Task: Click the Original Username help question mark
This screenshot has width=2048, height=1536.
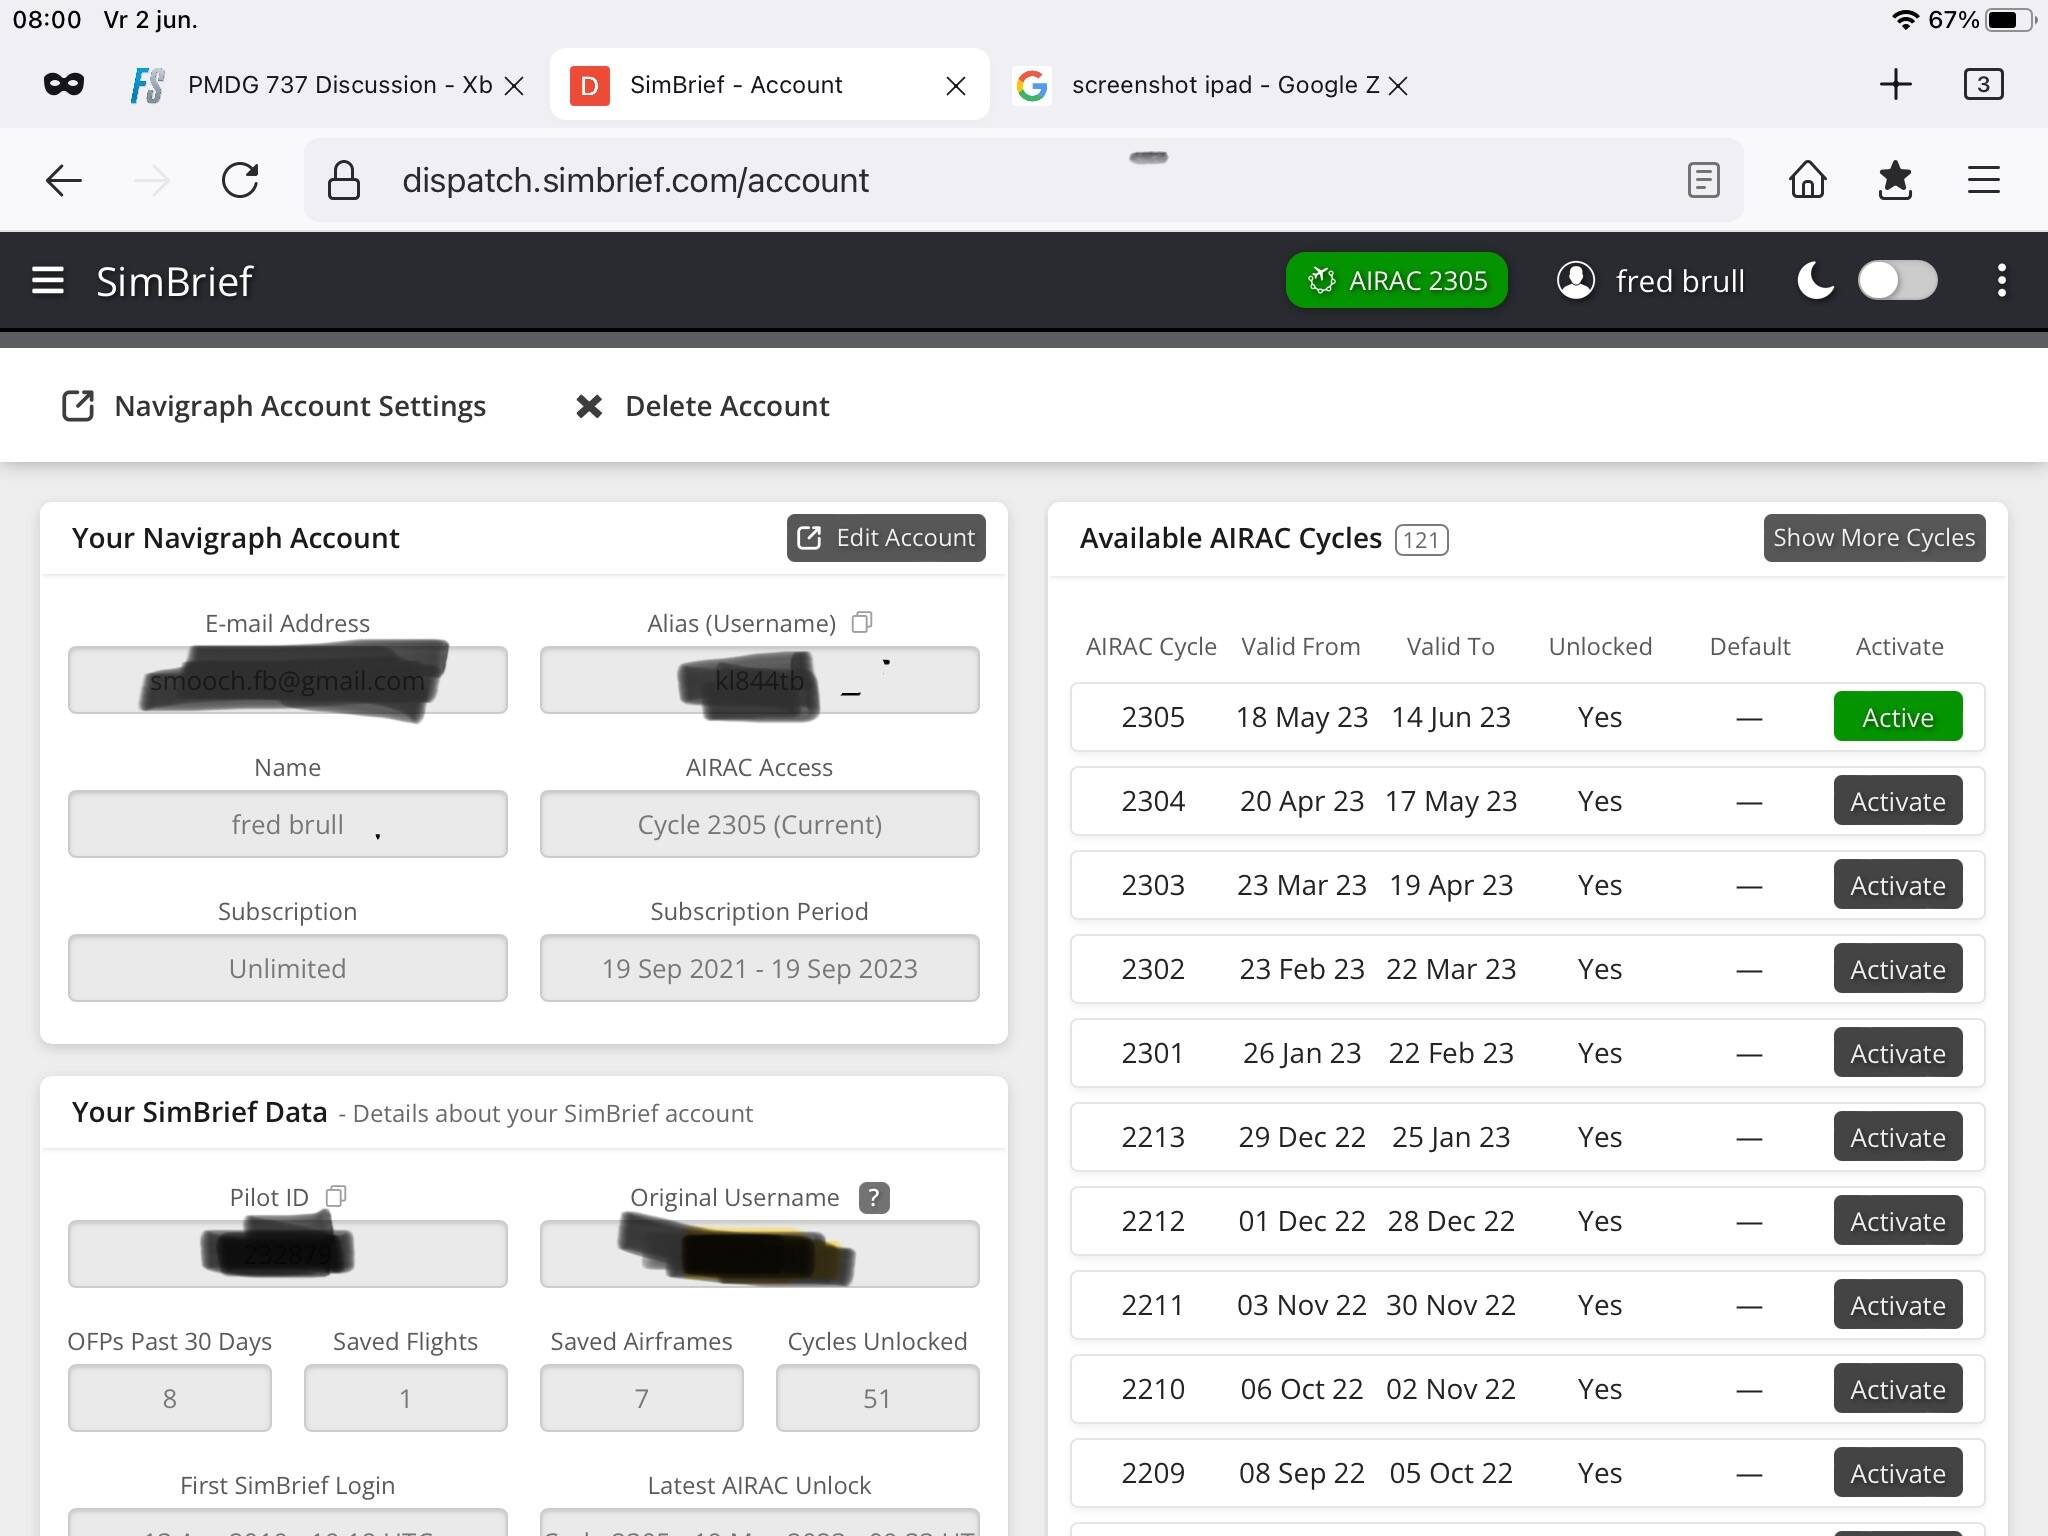Action: [873, 1197]
